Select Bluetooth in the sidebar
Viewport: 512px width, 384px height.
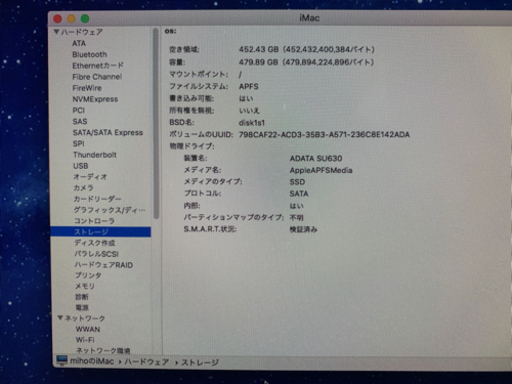tap(90, 54)
